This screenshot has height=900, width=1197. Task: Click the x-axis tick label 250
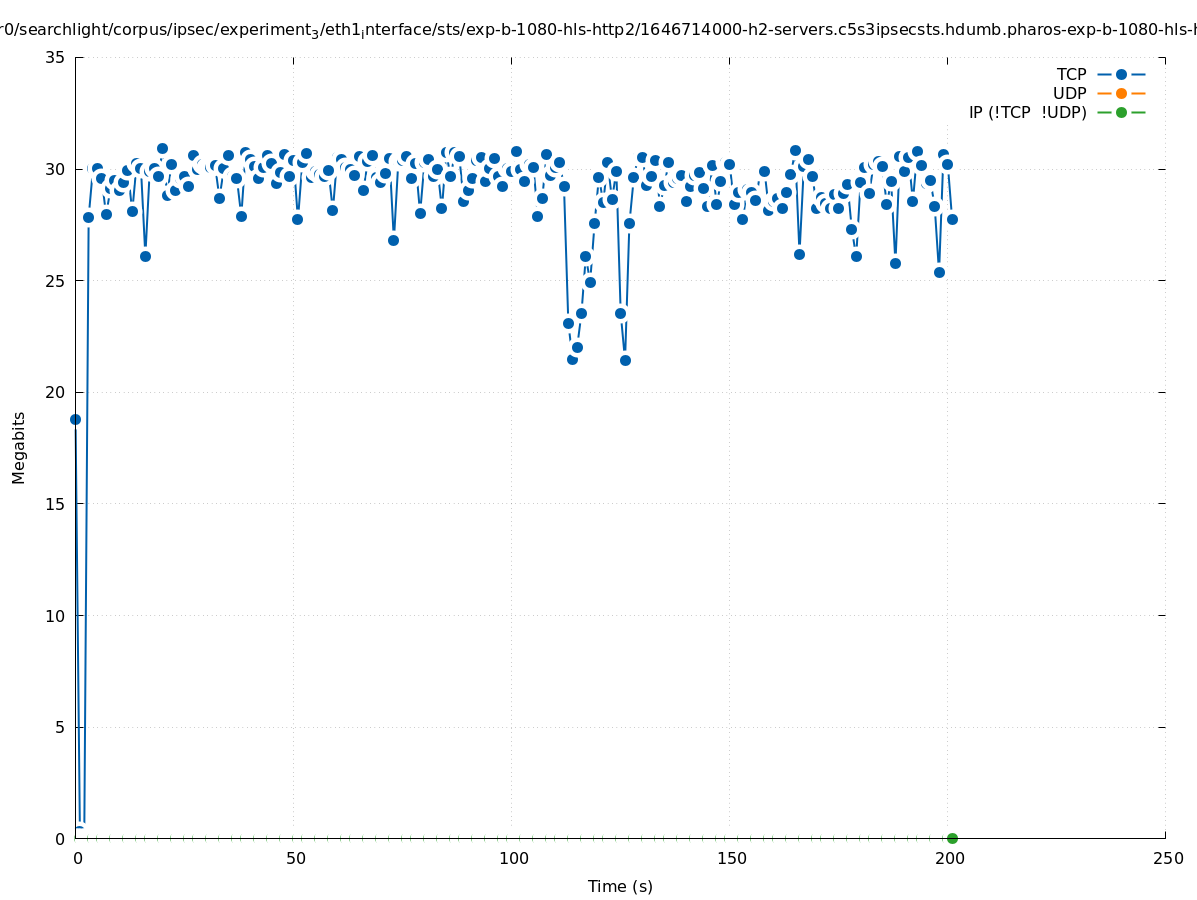[1166, 859]
